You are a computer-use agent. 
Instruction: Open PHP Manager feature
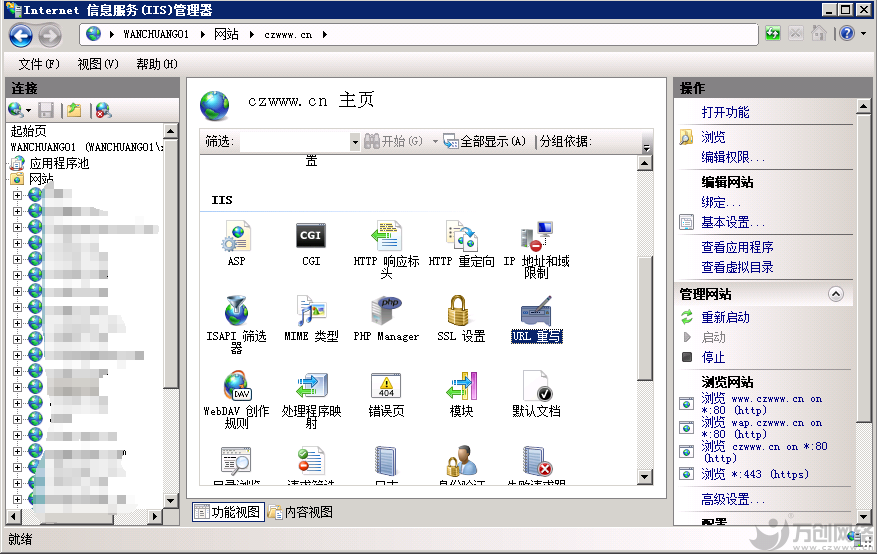[386, 312]
